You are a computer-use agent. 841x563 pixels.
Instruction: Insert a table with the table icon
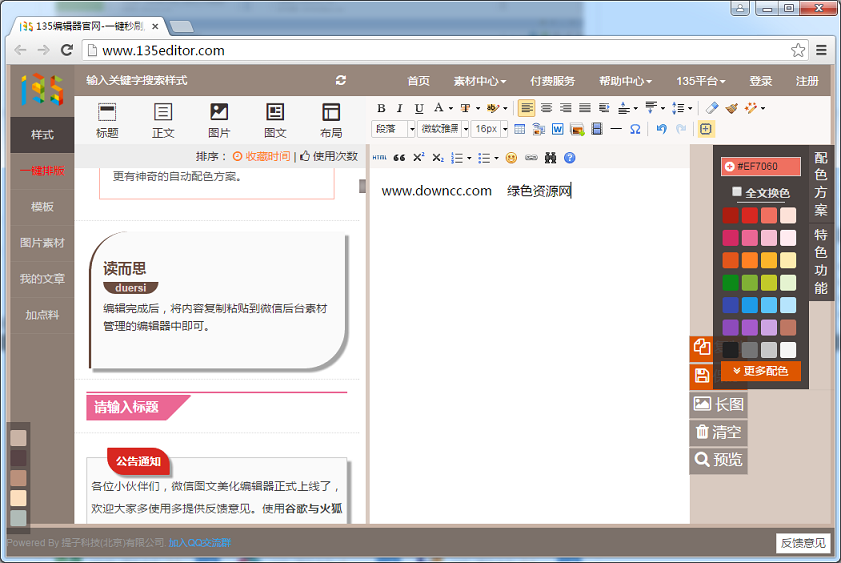(x=519, y=129)
